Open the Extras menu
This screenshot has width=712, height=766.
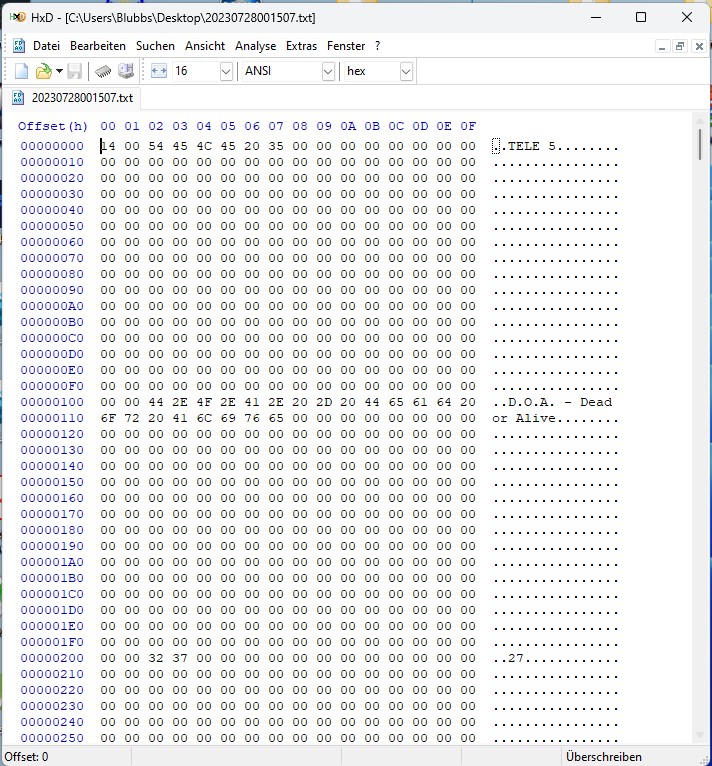pyautogui.click(x=301, y=46)
